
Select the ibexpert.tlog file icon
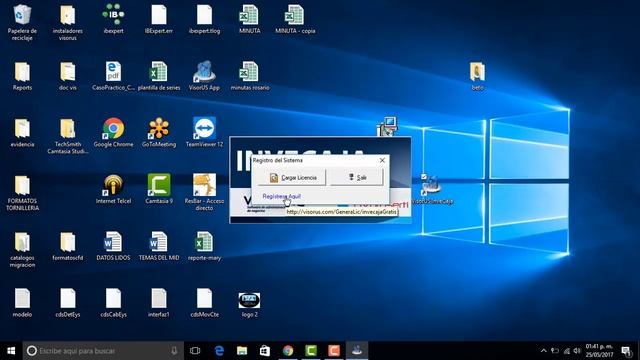tap(204, 16)
